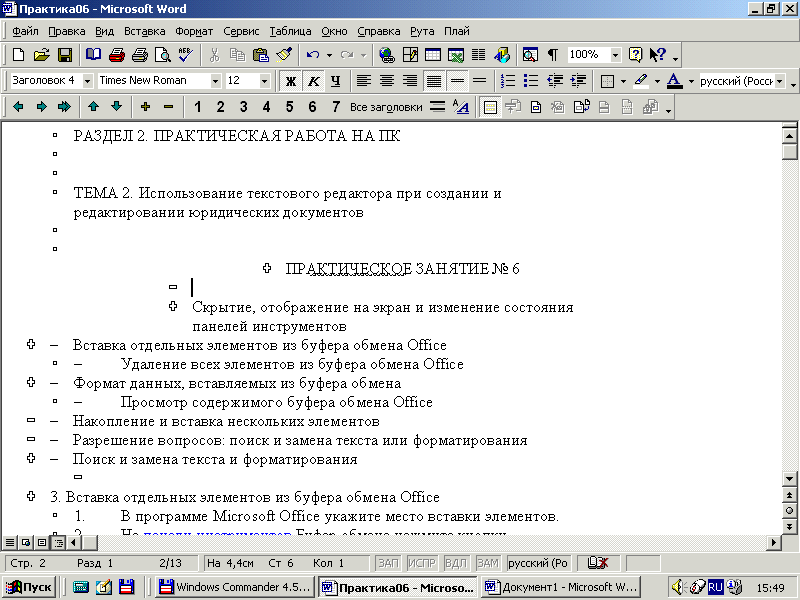Create a new blank document

click(18, 55)
